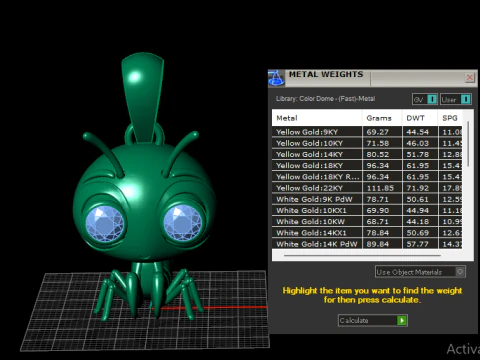Click DWT value 51.78
This screenshot has width=480, height=360.
pyautogui.click(x=417, y=154)
